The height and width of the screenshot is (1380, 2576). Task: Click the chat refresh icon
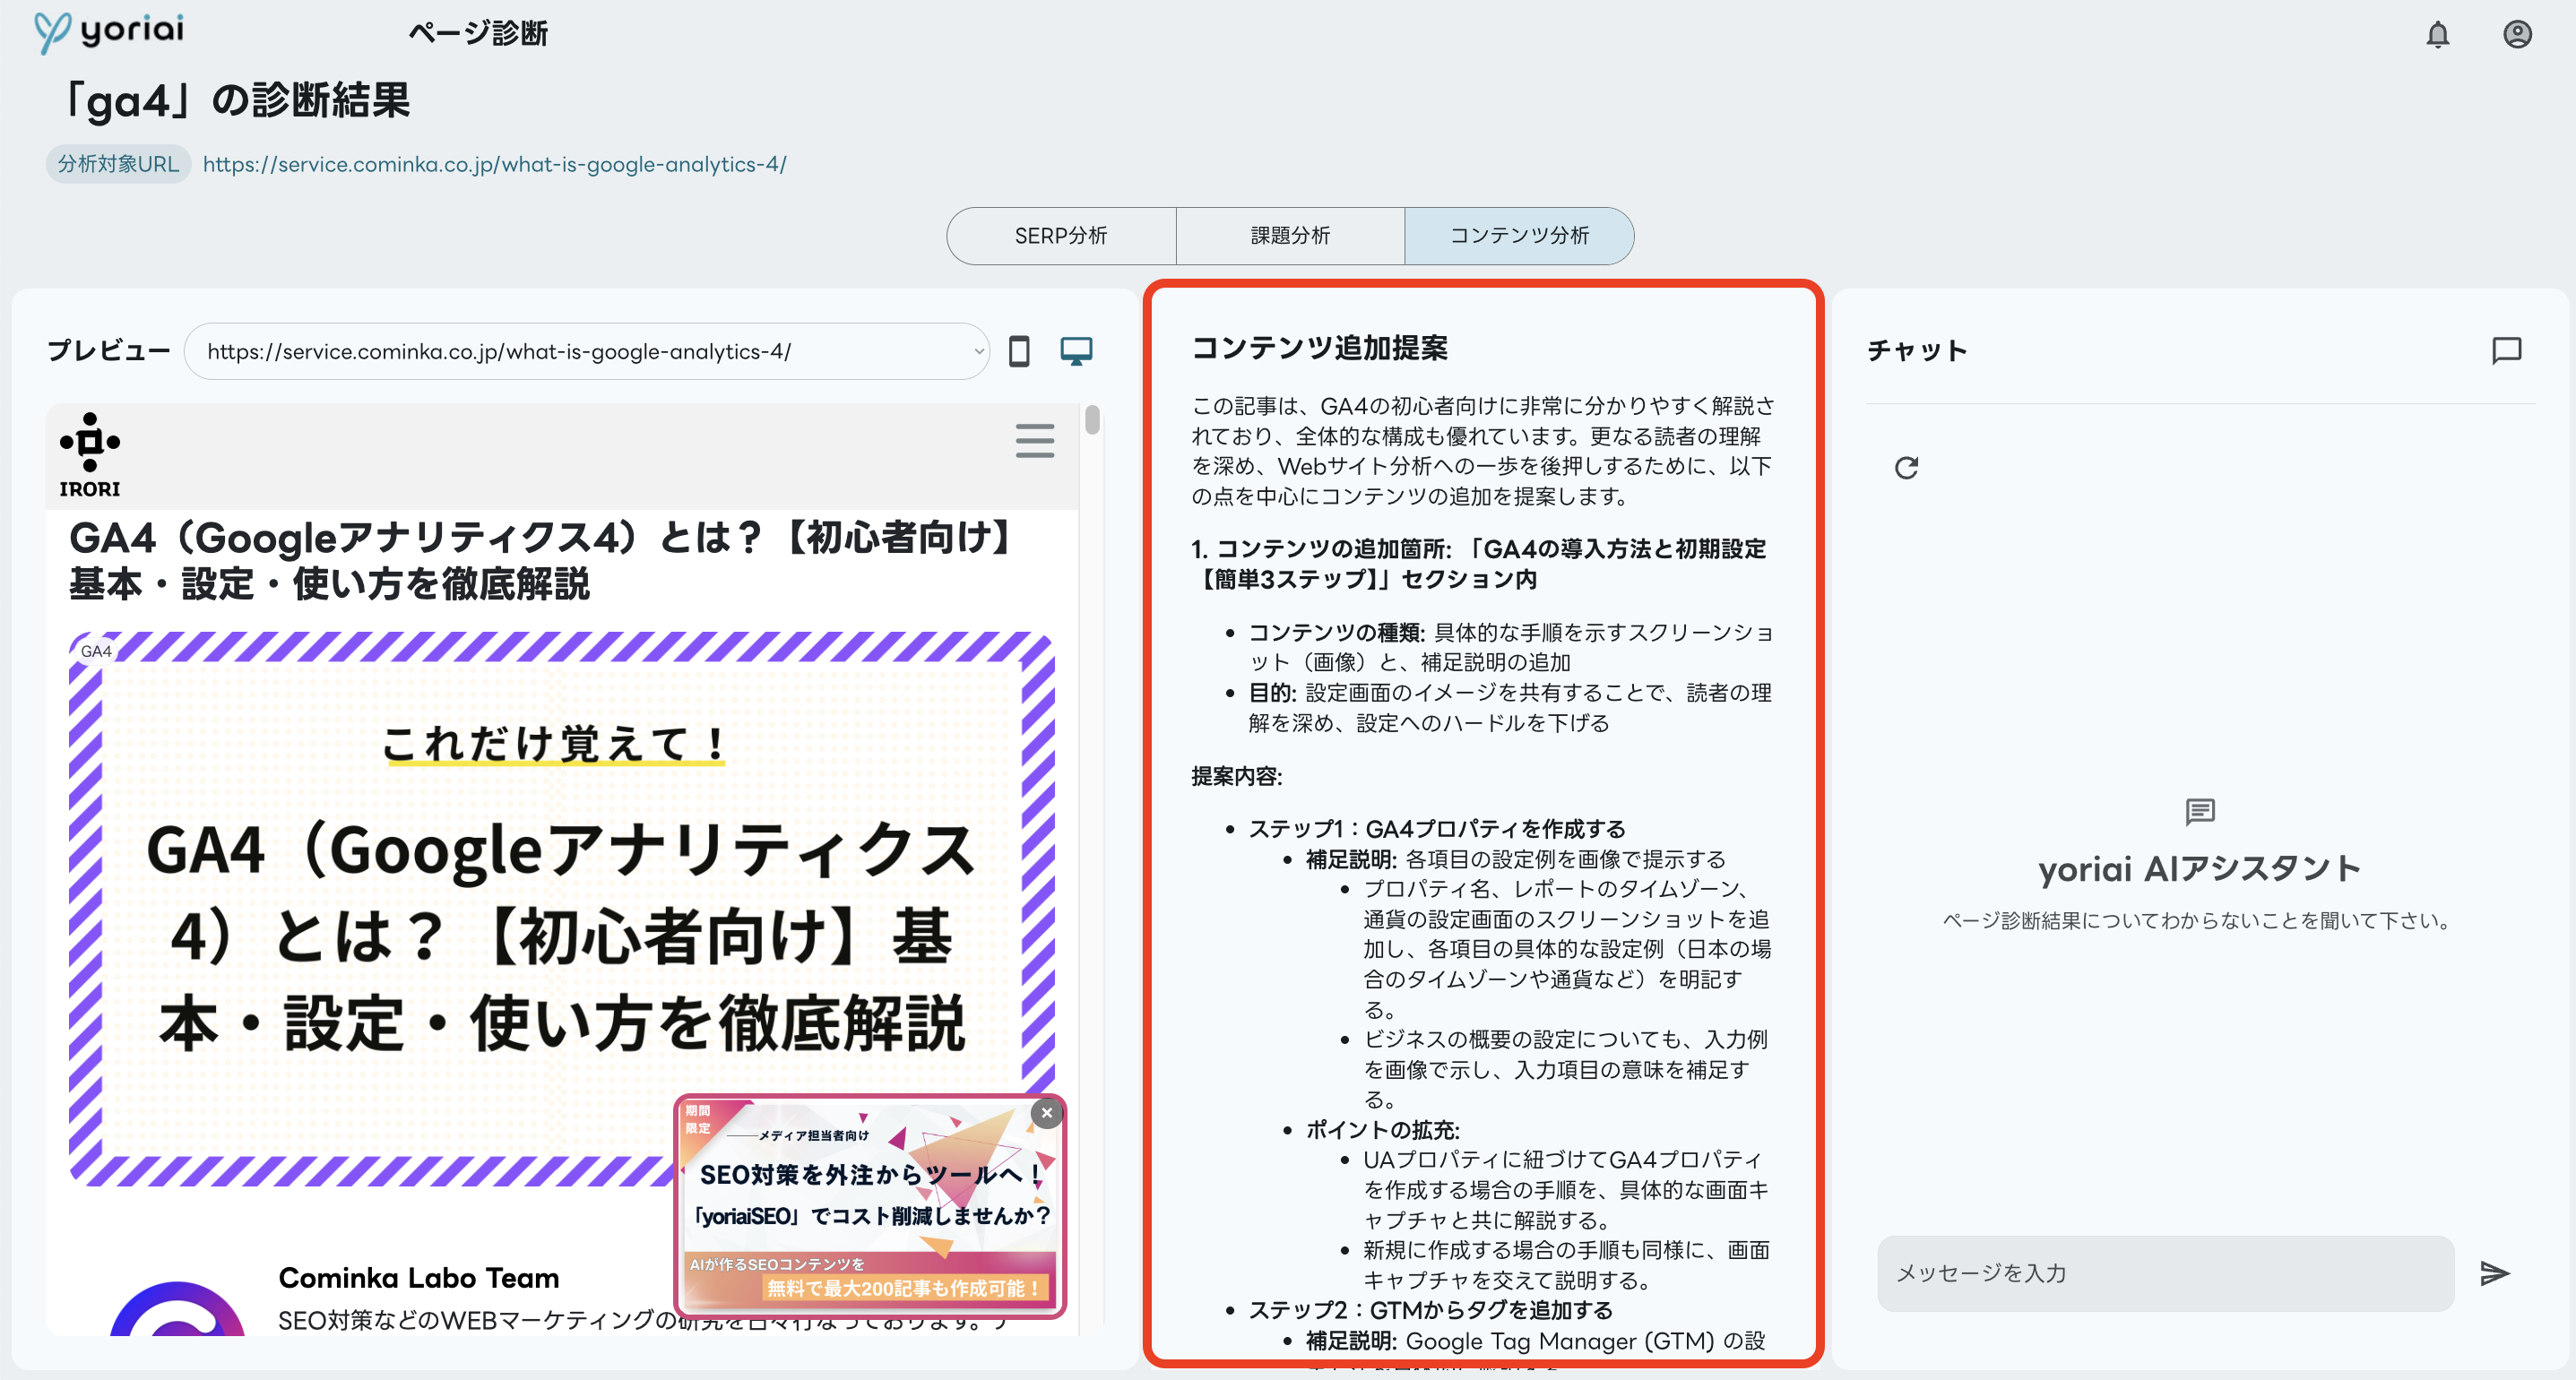pos(1907,467)
